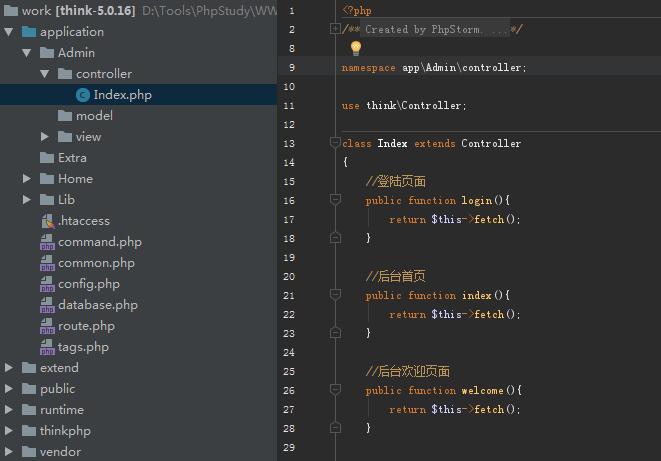Click the route.php file icon

tap(48, 326)
